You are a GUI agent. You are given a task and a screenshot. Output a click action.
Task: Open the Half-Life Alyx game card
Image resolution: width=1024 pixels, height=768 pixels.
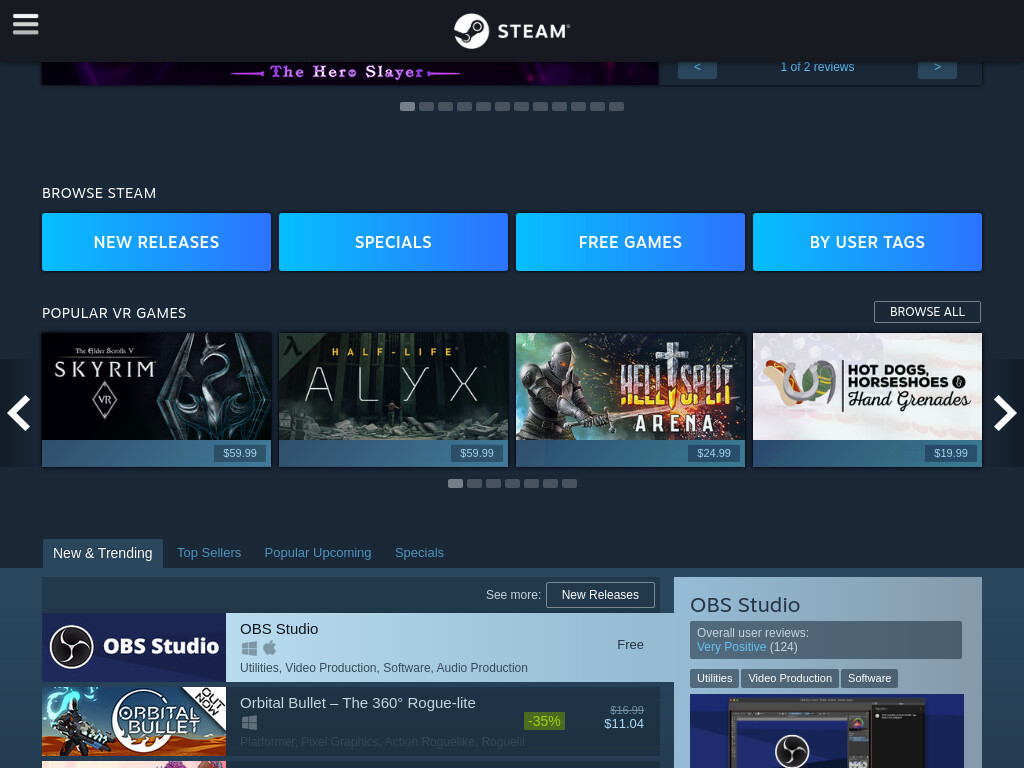click(393, 400)
